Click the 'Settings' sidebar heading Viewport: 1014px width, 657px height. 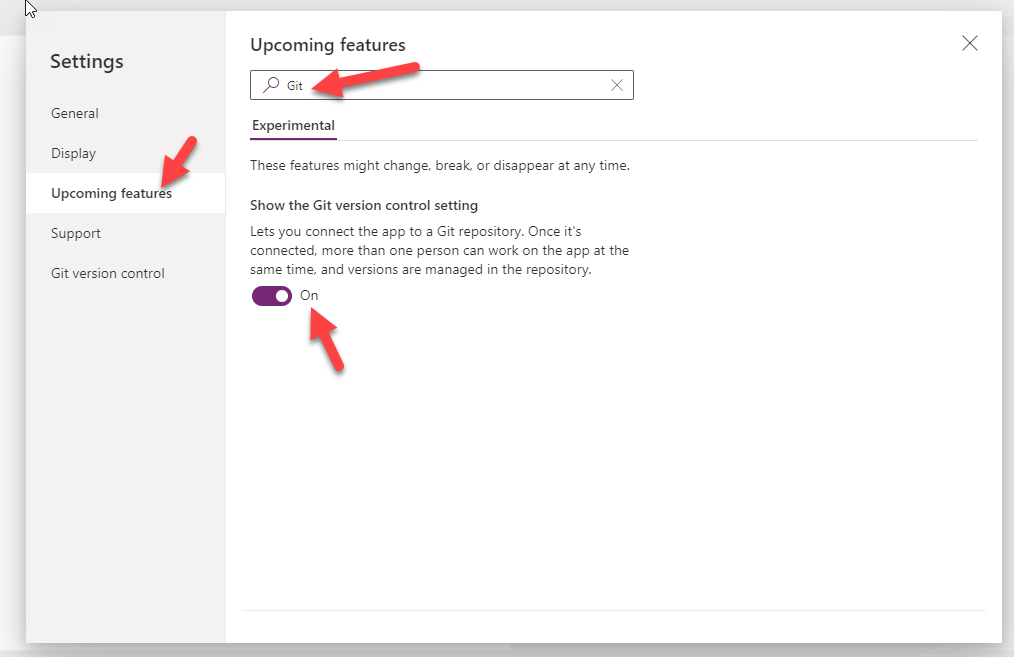[x=87, y=62]
